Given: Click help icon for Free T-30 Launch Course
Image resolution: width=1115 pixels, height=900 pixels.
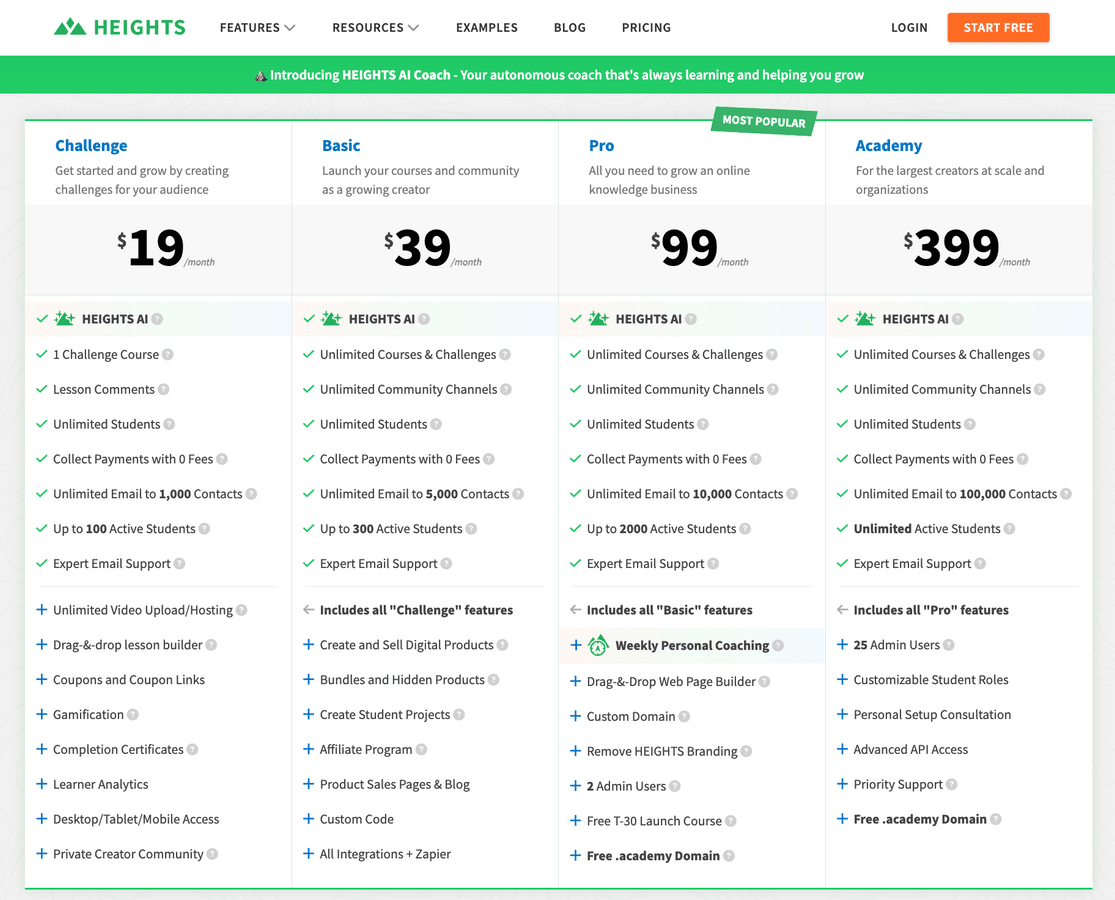Looking at the screenshot, I should [x=731, y=820].
